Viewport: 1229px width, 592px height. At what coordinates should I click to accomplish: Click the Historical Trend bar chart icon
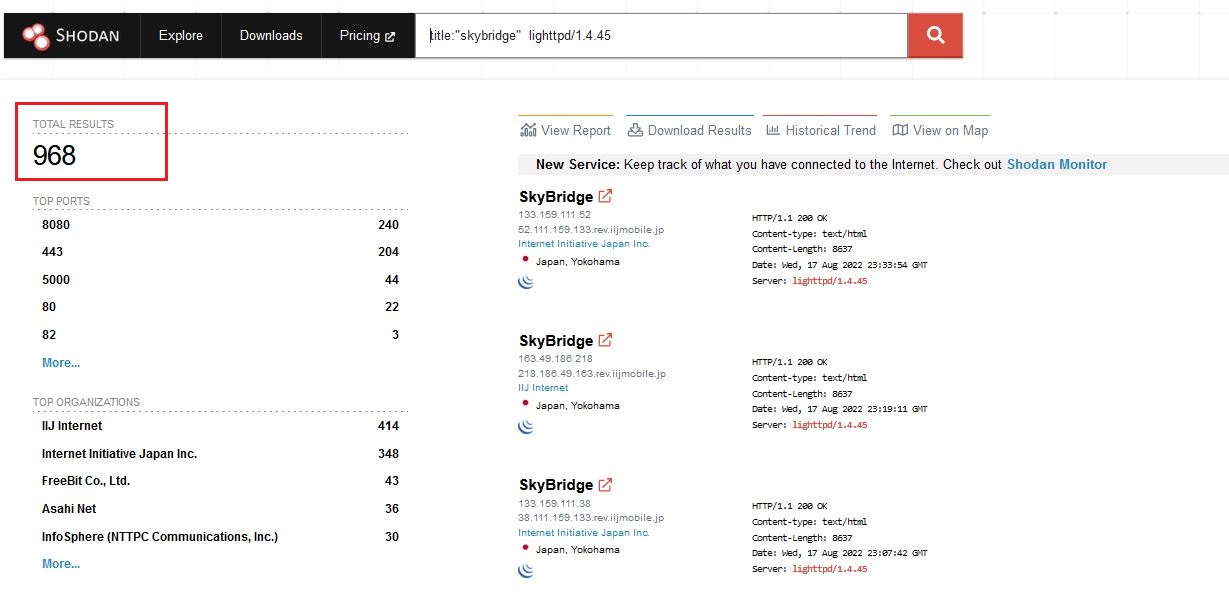(x=773, y=130)
